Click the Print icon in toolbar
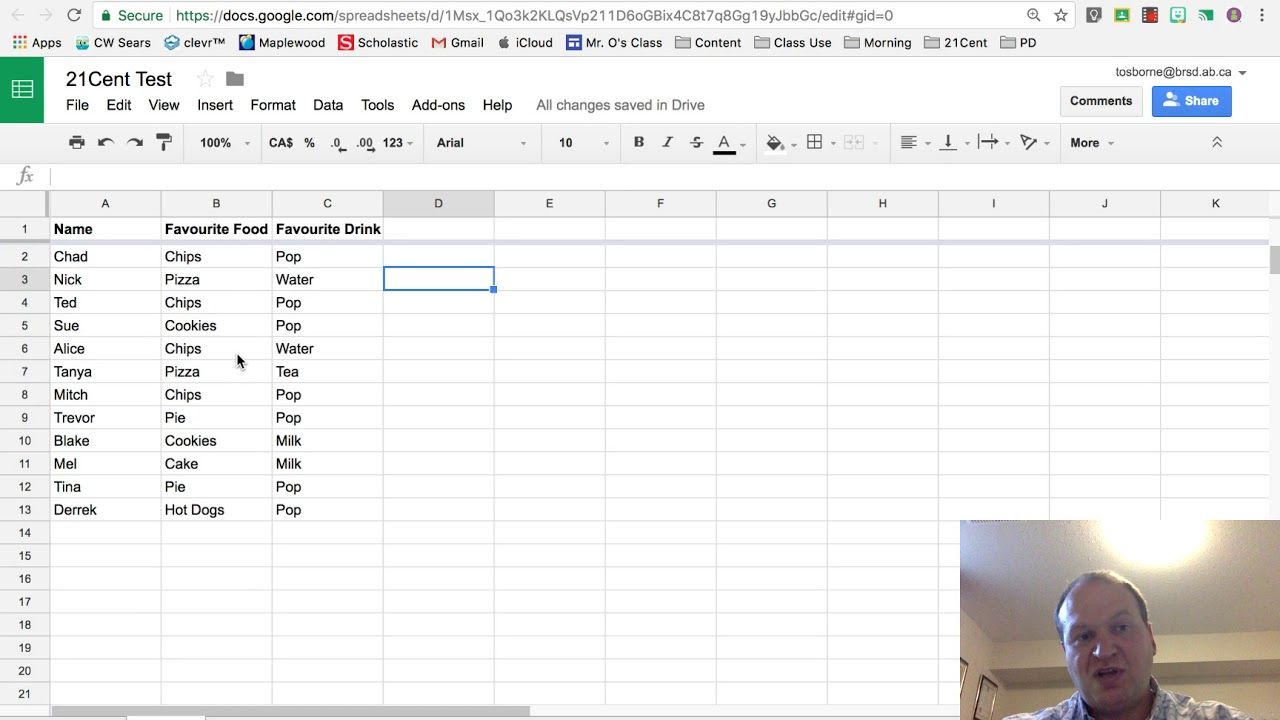Image resolution: width=1280 pixels, height=720 pixels. pos(77,143)
